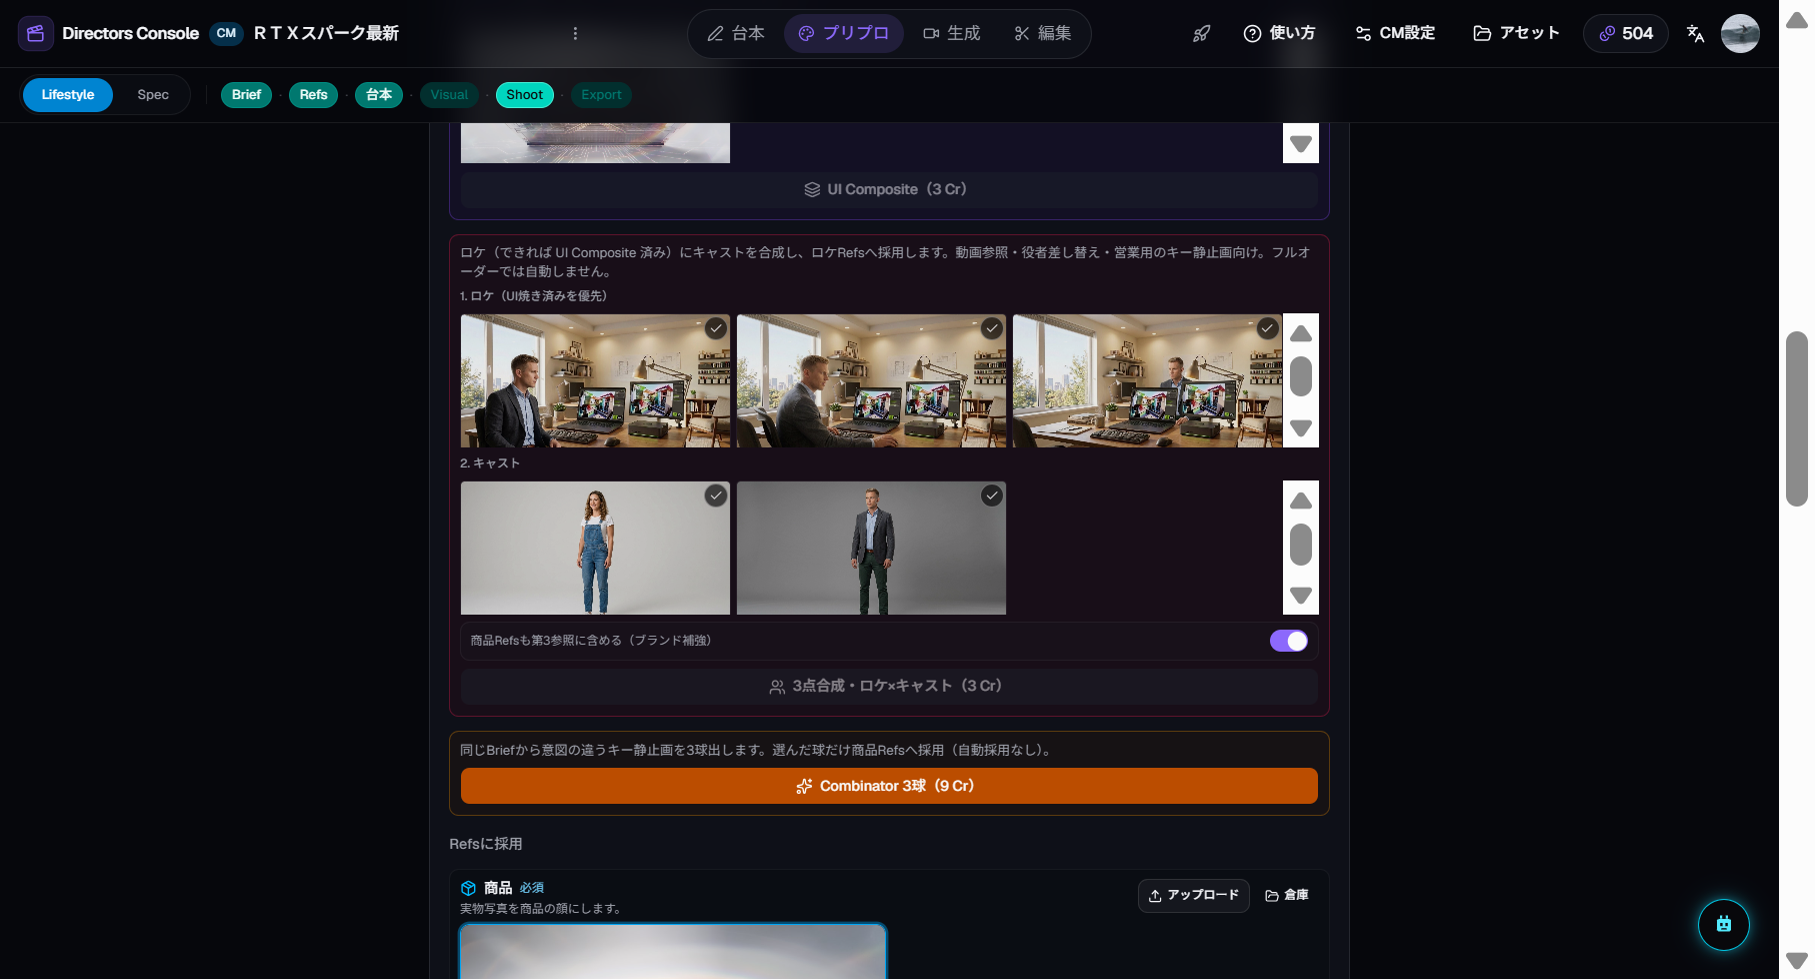Uncheck the man in blazer cast image
Viewport: 1815px width, 979px height.
point(992,495)
